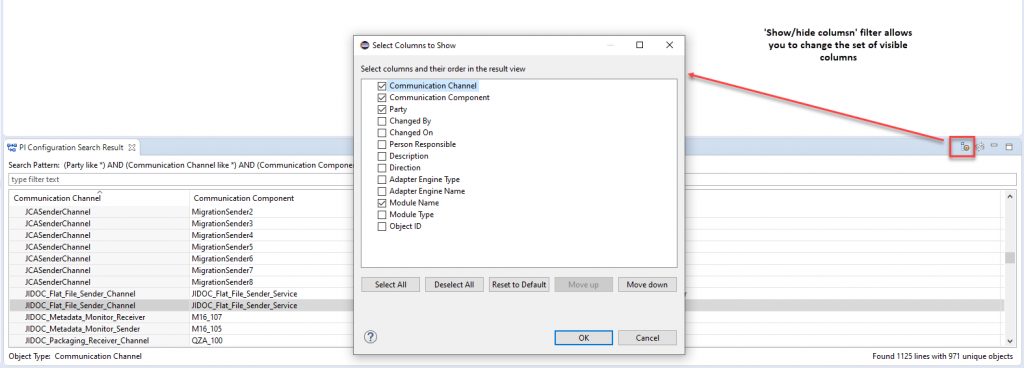Uncheck the Communication Channel column
Viewport: 1024px width, 368px height.
pyautogui.click(x=382, y=86)
